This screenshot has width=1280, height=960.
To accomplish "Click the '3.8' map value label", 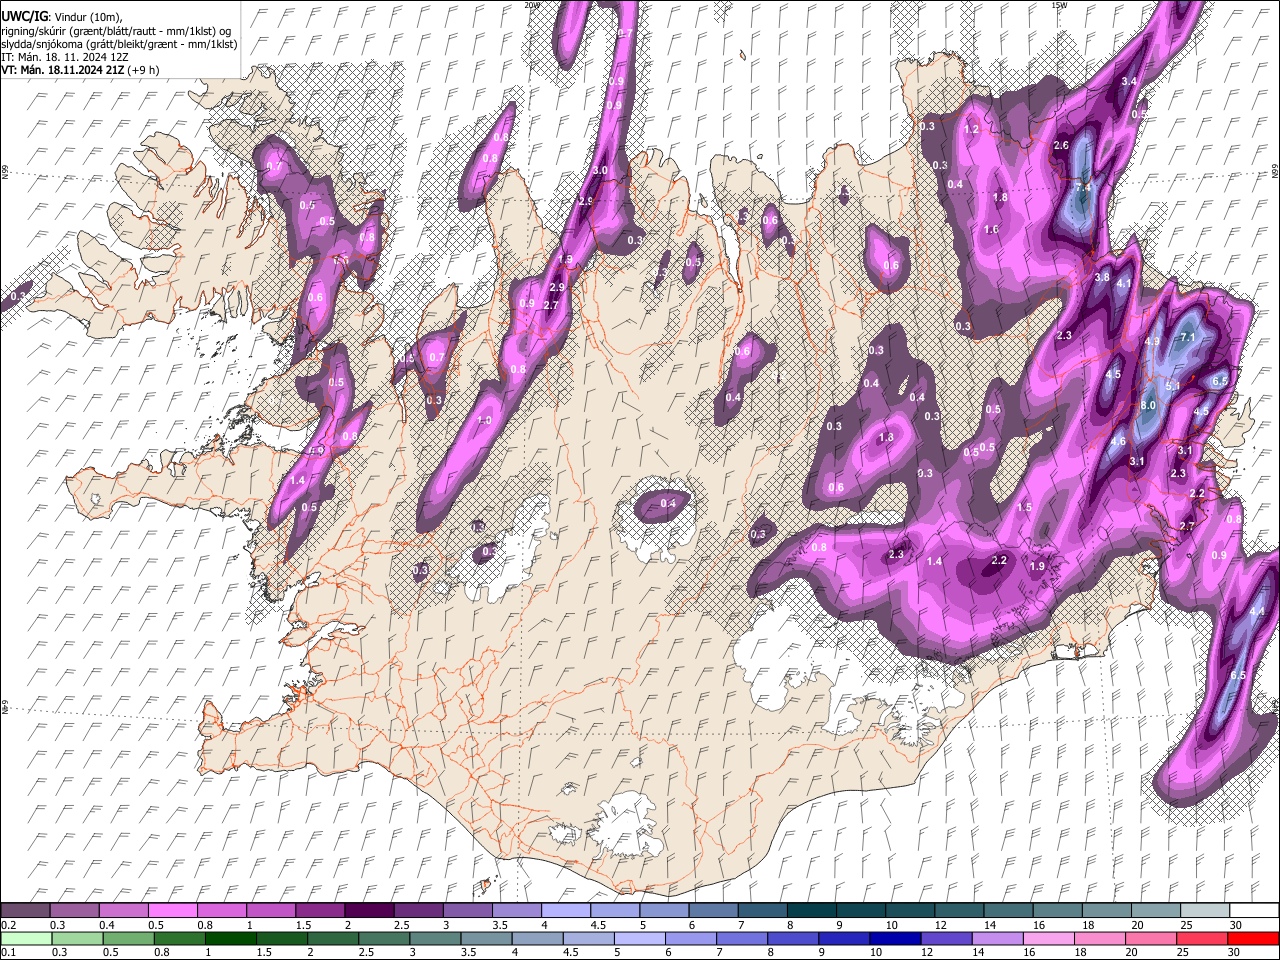I will pos(1102,277).
